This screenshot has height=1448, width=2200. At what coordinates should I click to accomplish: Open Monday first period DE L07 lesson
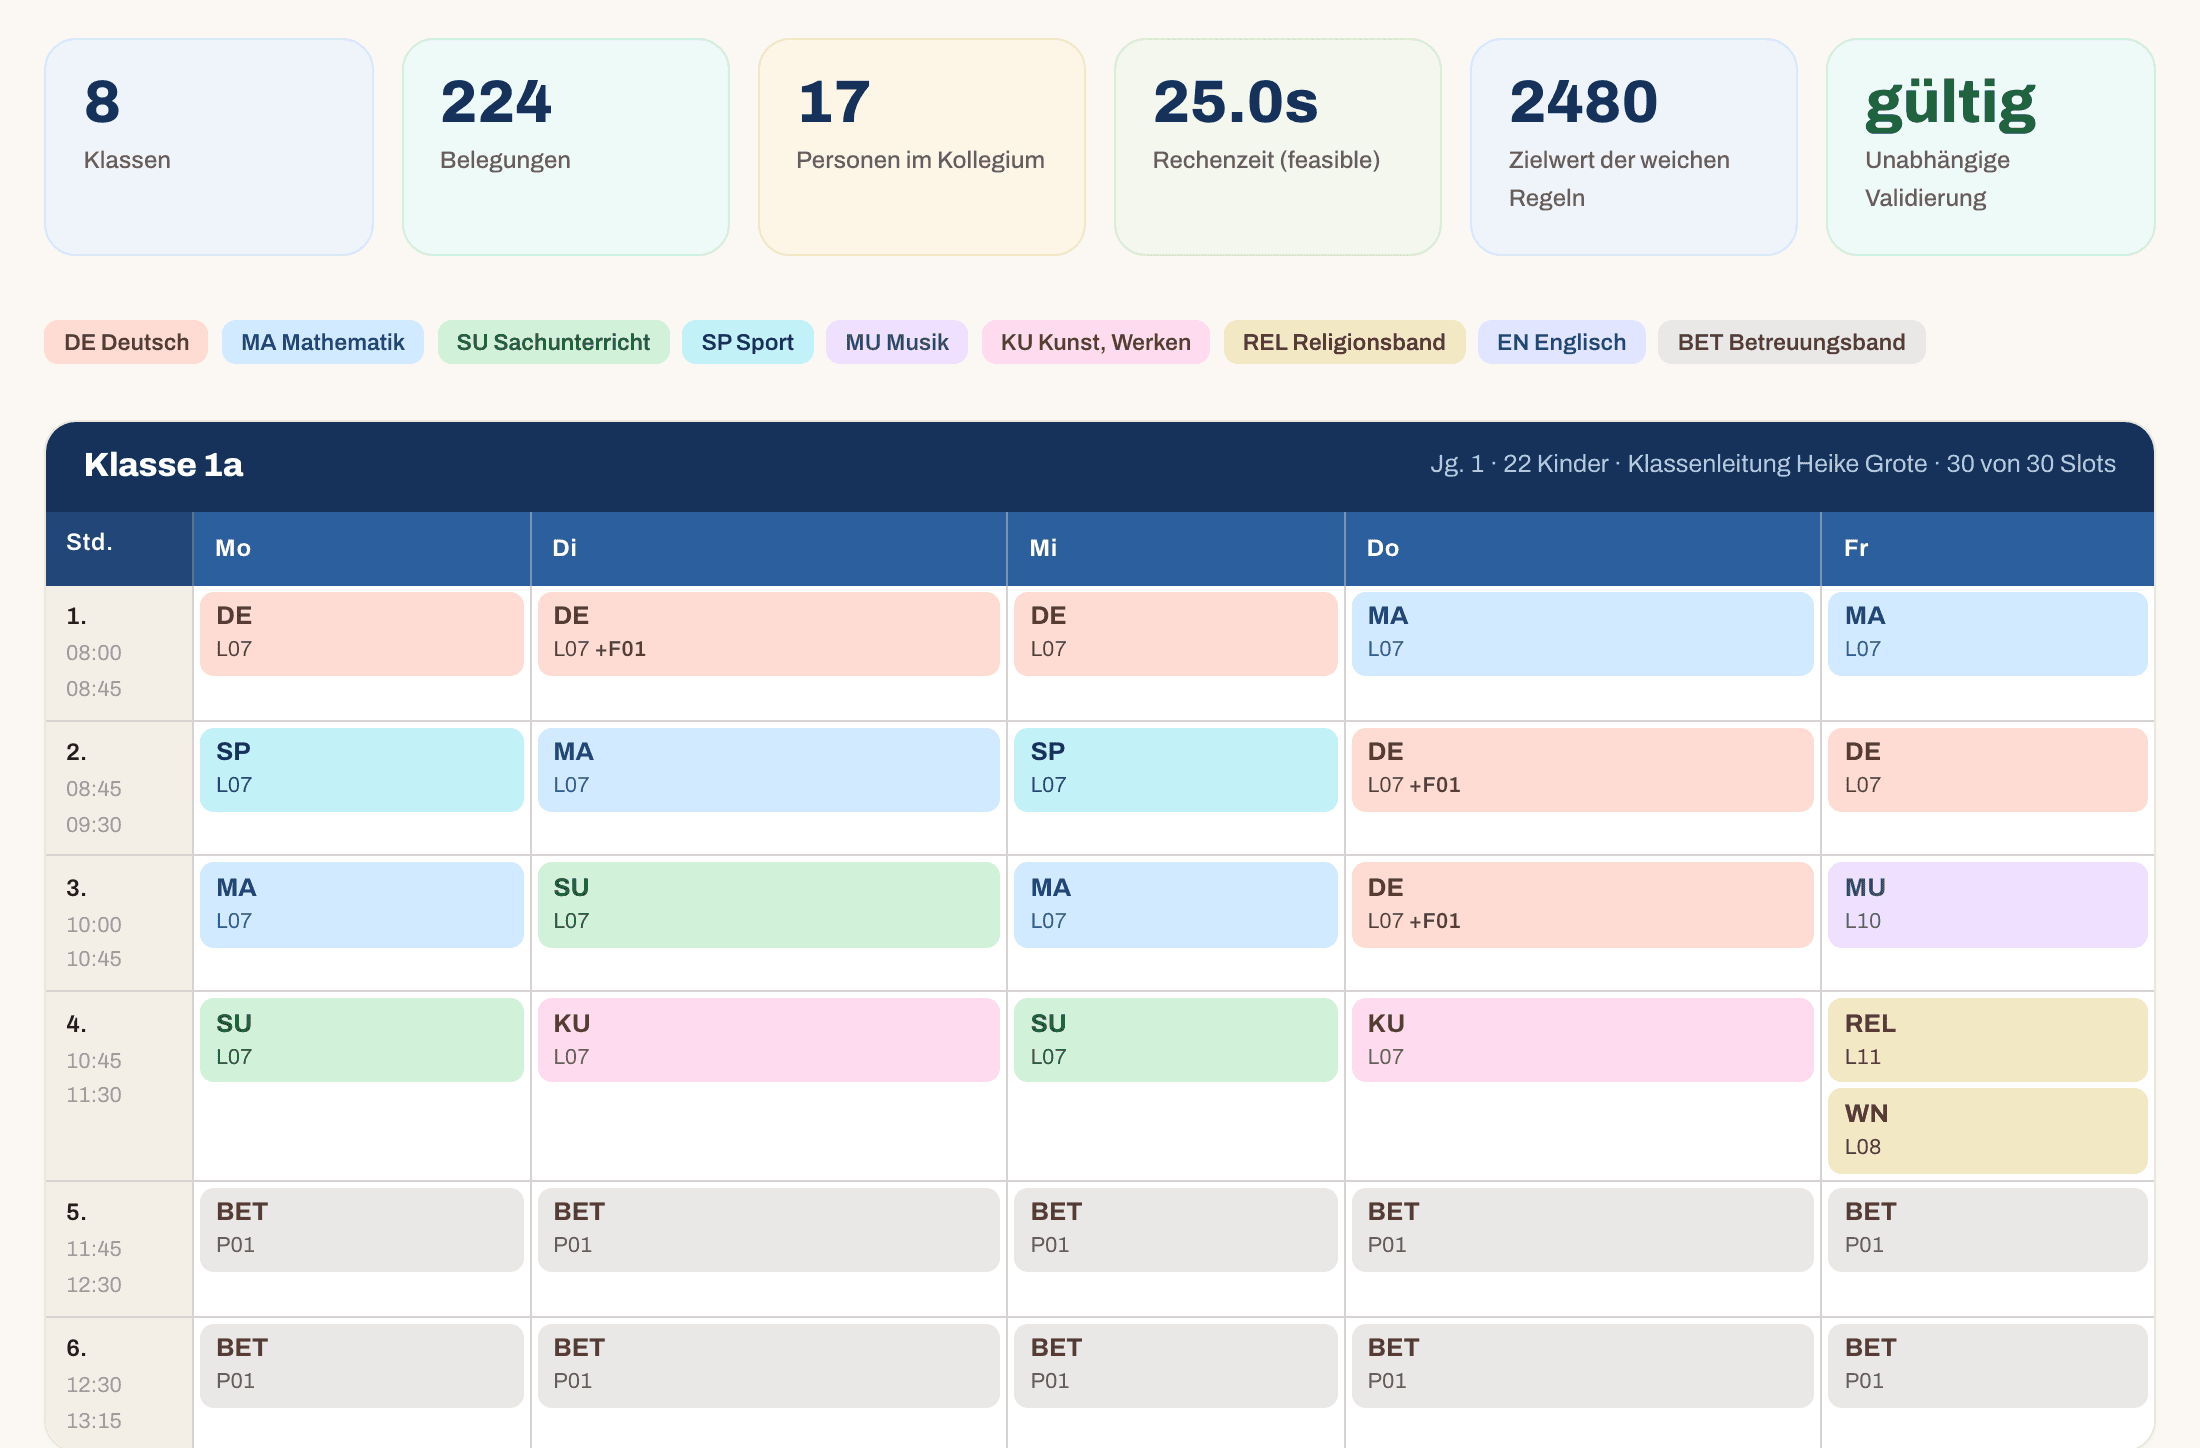click(x=362, y=634)
